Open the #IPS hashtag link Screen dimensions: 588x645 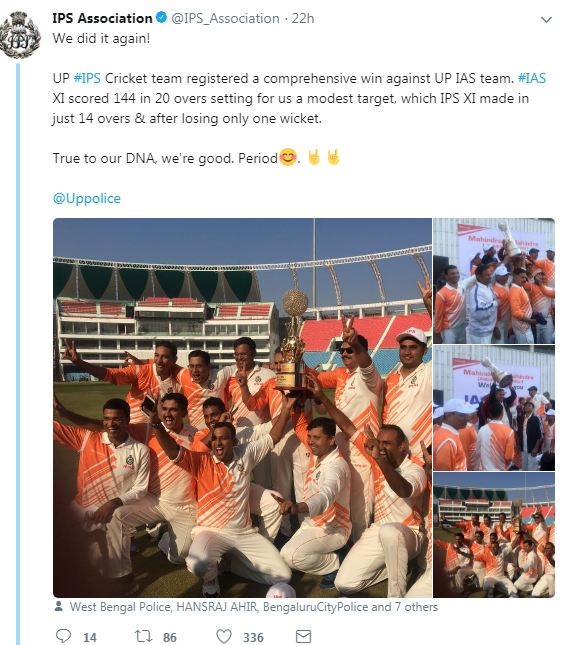(x=87, y=78)
